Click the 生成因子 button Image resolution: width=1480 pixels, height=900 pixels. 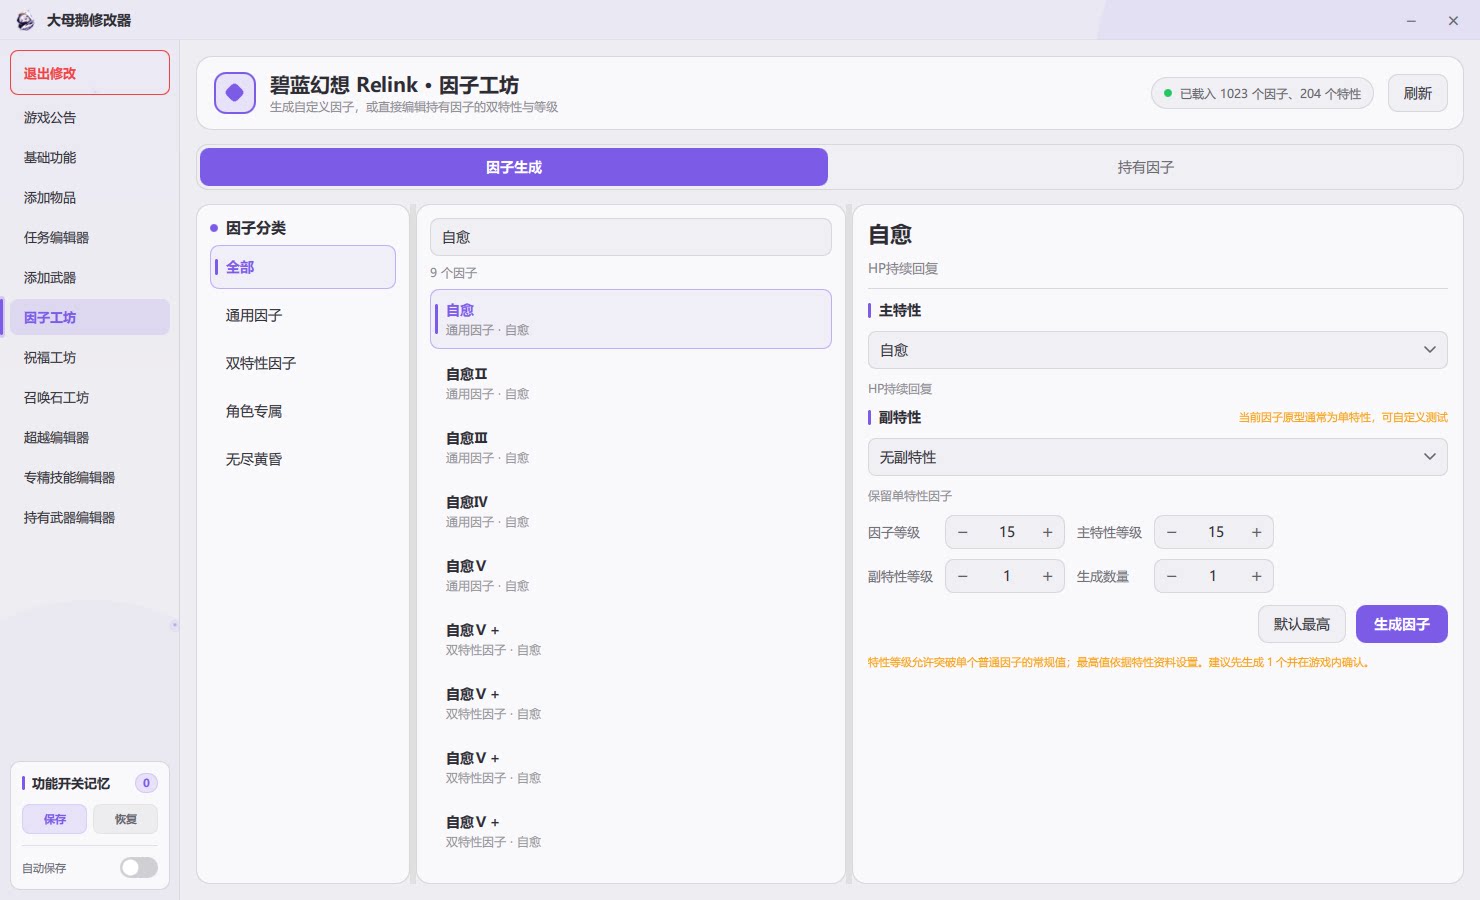[1401, 624]
